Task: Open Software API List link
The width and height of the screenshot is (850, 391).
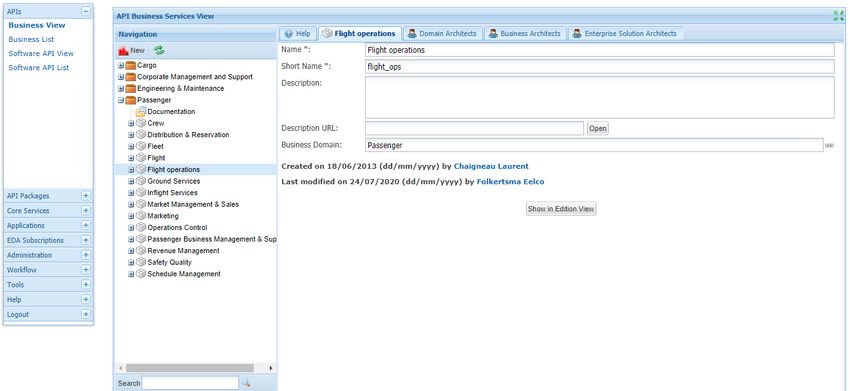Action: pyautogui.click(x=38, y=67)
